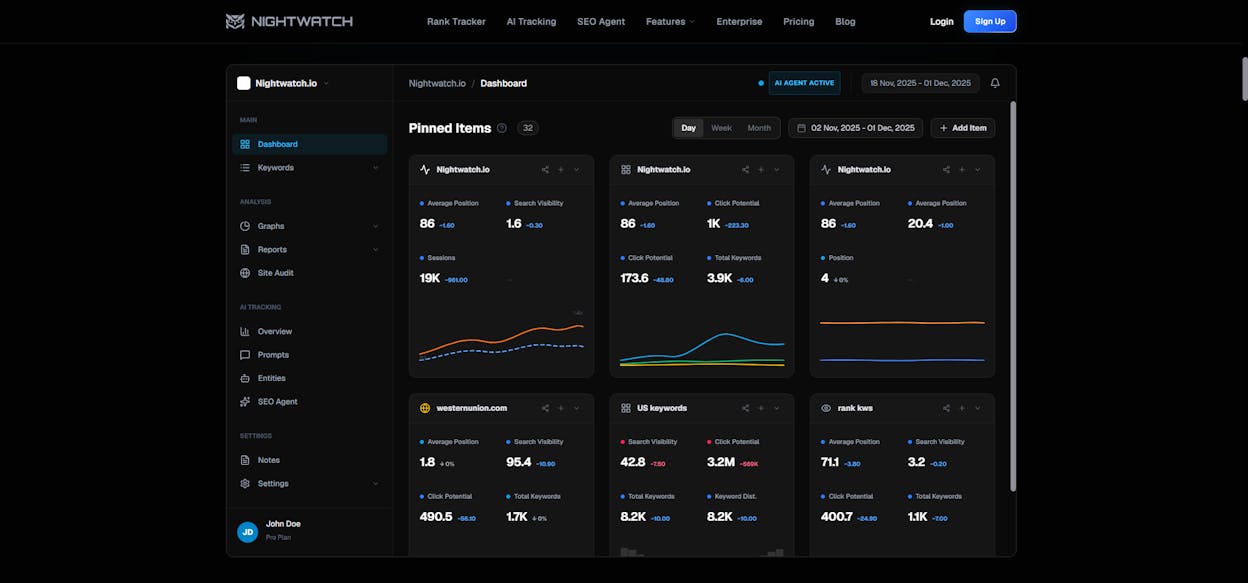This screenshot has height=583, width=1248.
Task: Click the Overview bar chart icon
Action: click(245, 331)
